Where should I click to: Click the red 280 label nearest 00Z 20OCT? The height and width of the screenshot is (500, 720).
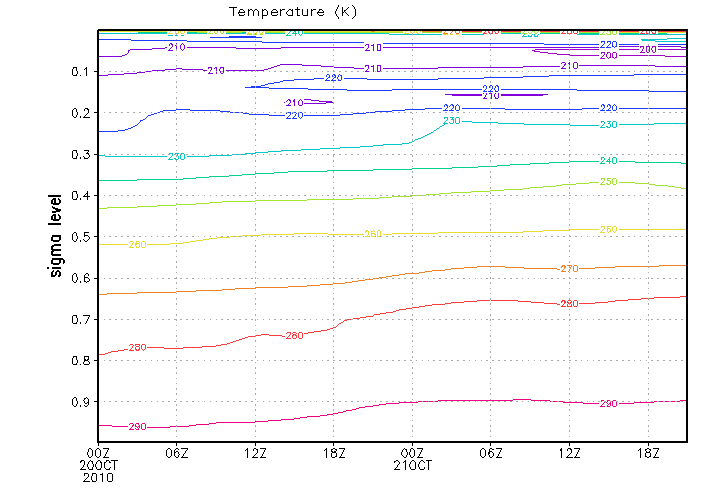(137, 348)
